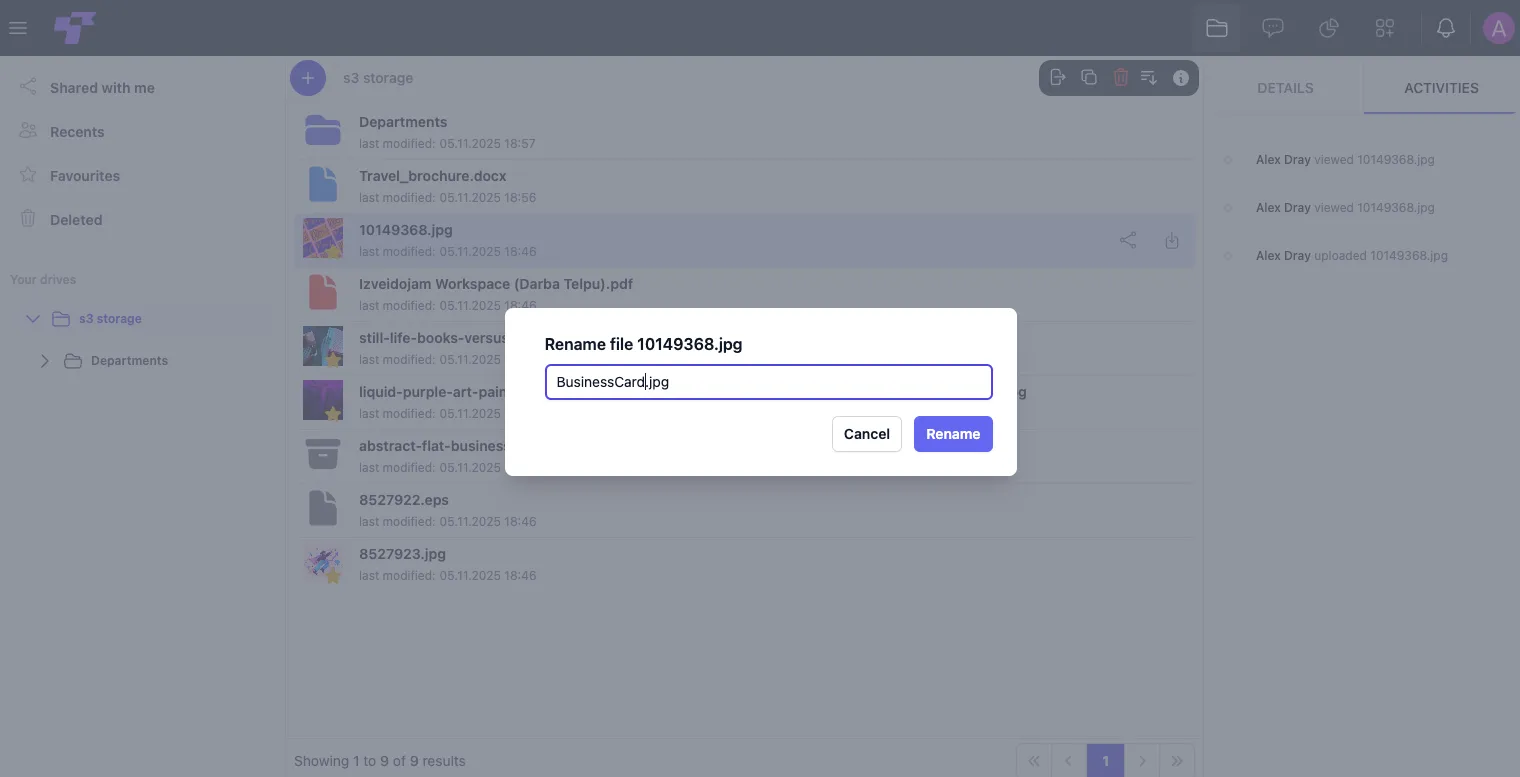This screenshot has height=777, width=1520.
Task: Jump to the last page with double-arrow button
Action: (x=1177, y=761)
